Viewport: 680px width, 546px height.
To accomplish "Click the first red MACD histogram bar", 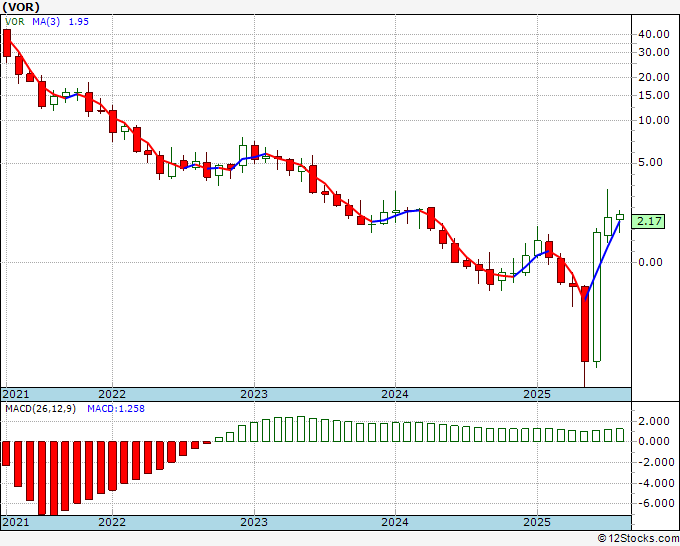I will (6, 454).
